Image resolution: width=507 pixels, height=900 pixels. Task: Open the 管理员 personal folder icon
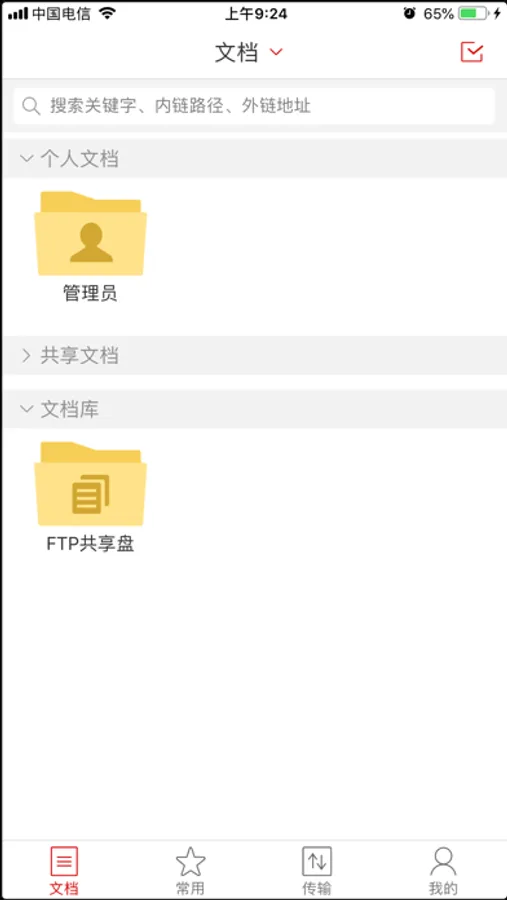[x=90, y=233]
